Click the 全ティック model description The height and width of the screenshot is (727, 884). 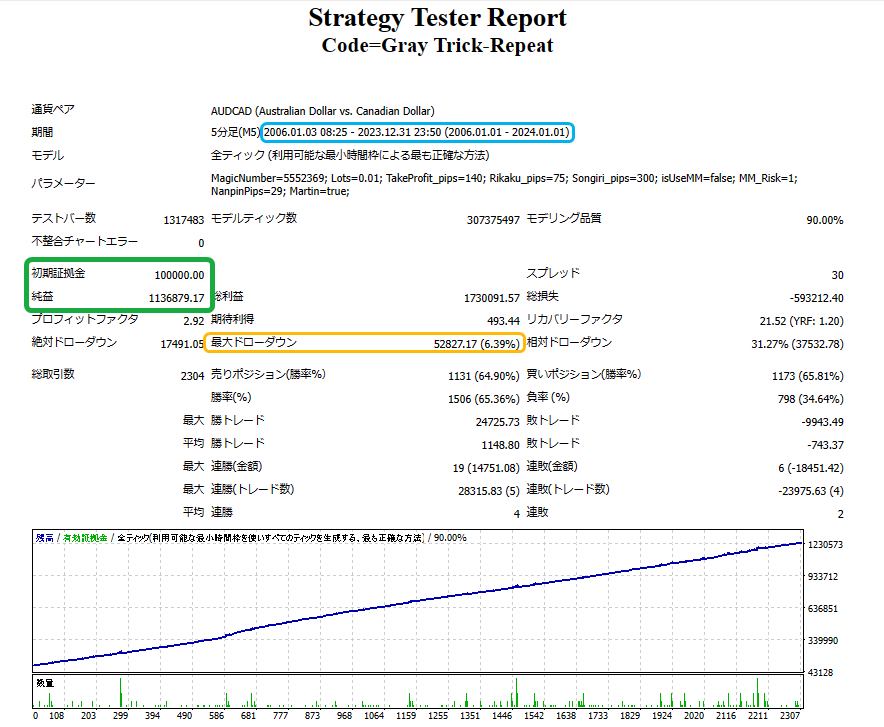(x=350, y=155)
